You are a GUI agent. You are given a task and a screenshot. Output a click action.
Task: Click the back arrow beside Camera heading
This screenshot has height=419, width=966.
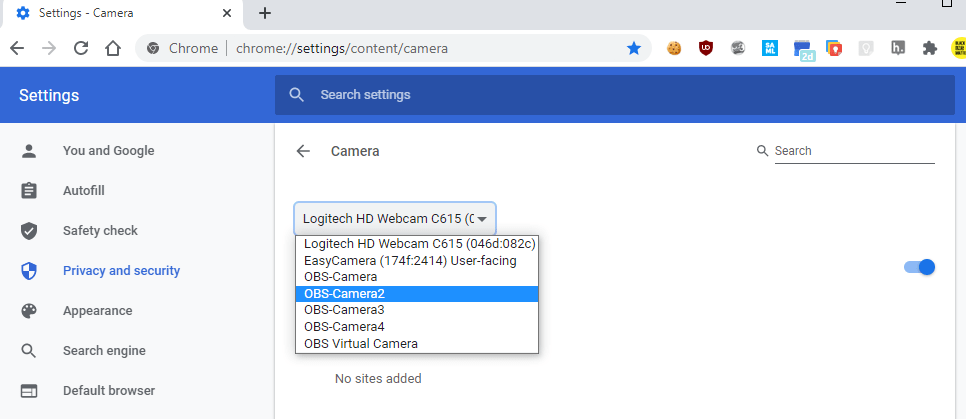pyautogui.click(x=303, y=151)
